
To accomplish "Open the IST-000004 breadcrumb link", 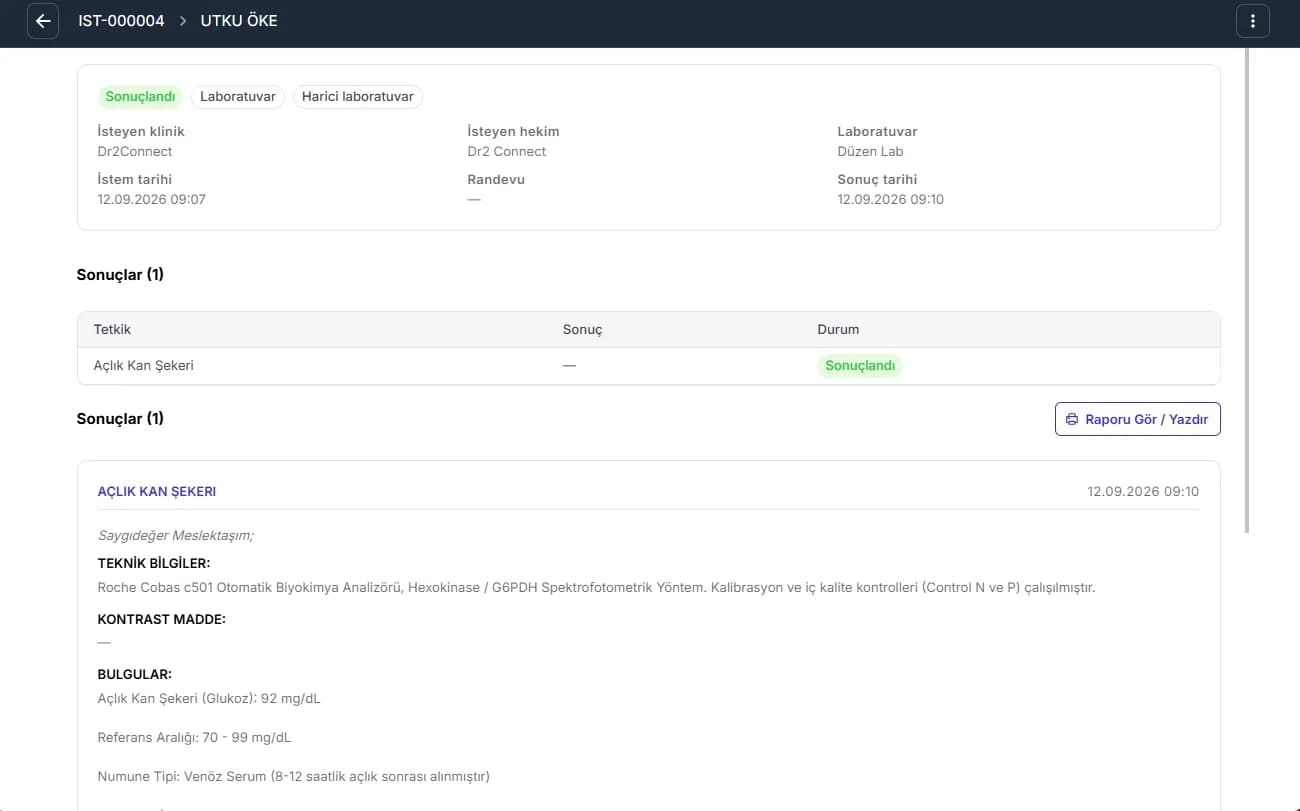I will 121,21.
